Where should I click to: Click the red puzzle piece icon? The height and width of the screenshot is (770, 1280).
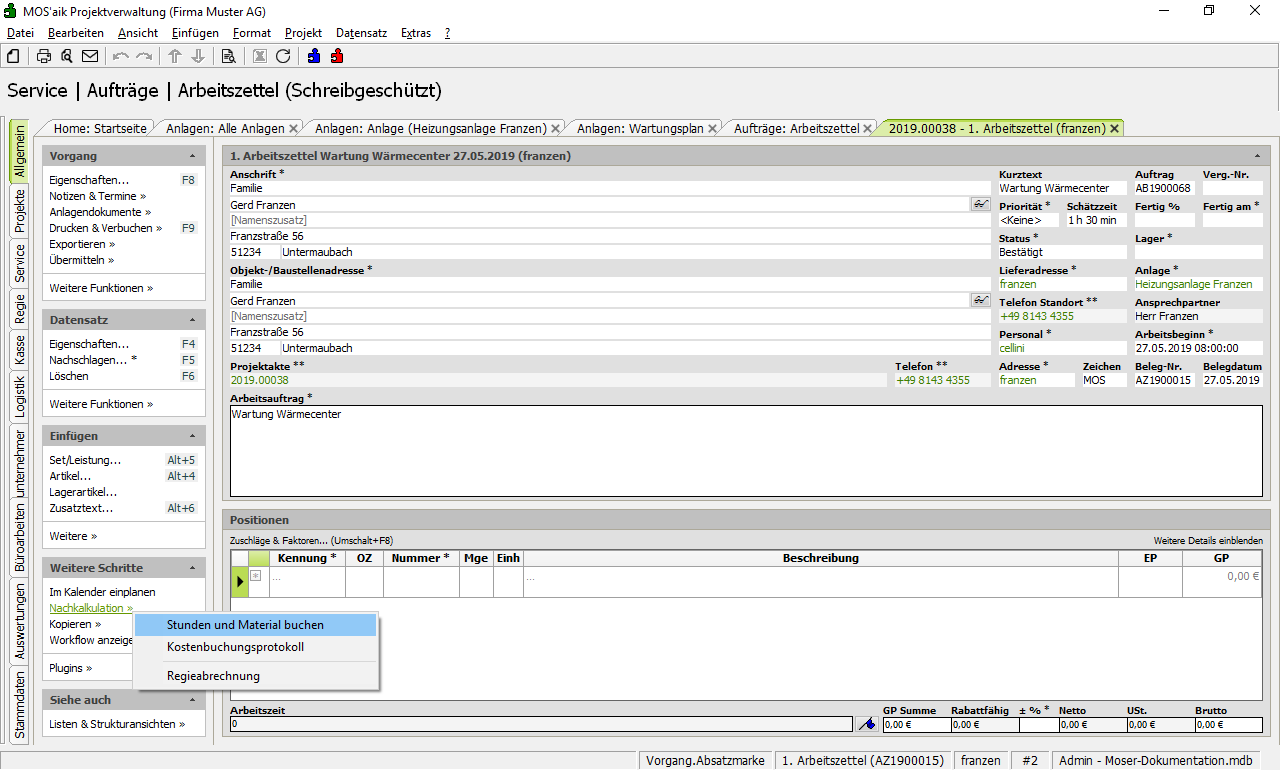coord(337,56)
